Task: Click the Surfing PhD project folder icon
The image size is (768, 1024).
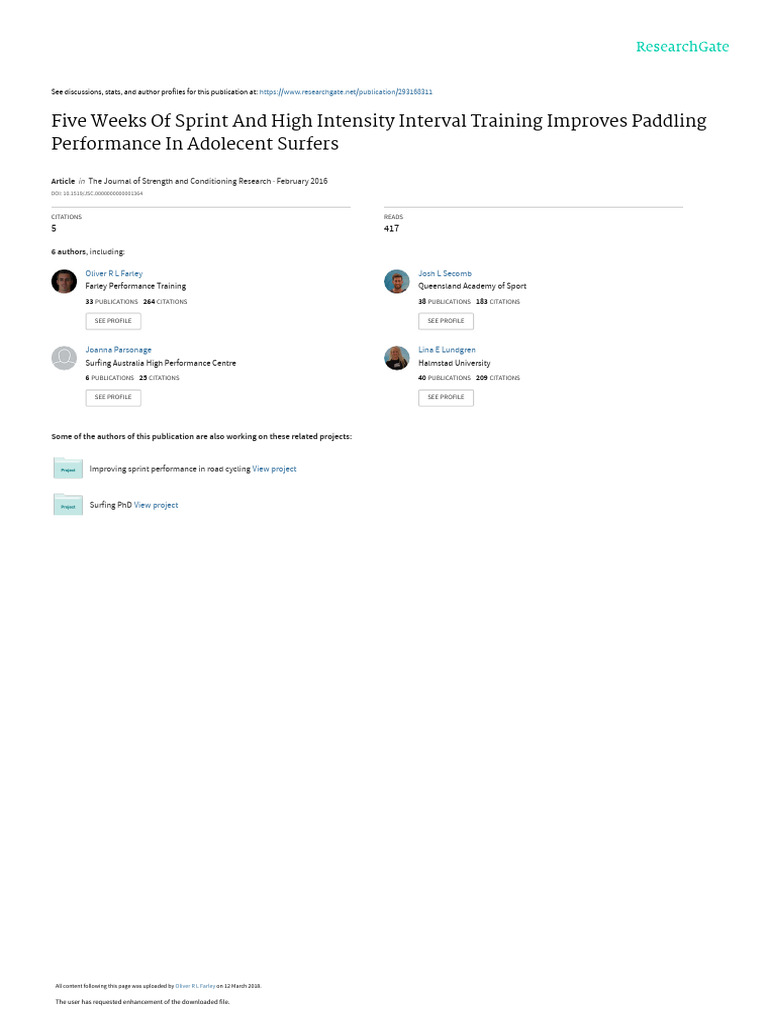Action: tap(68, 504)
